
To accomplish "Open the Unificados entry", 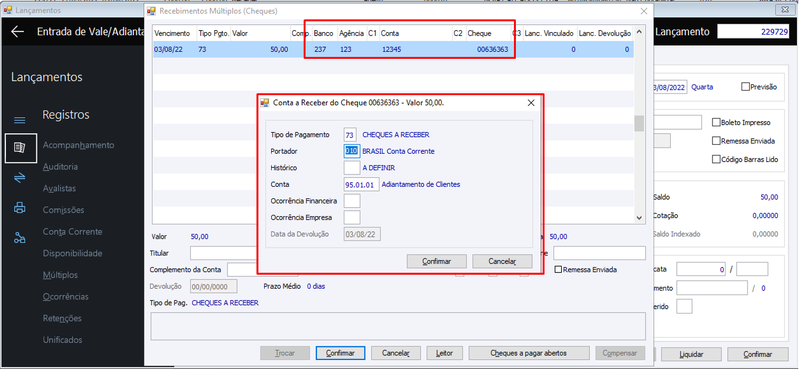I will point(62,340).
